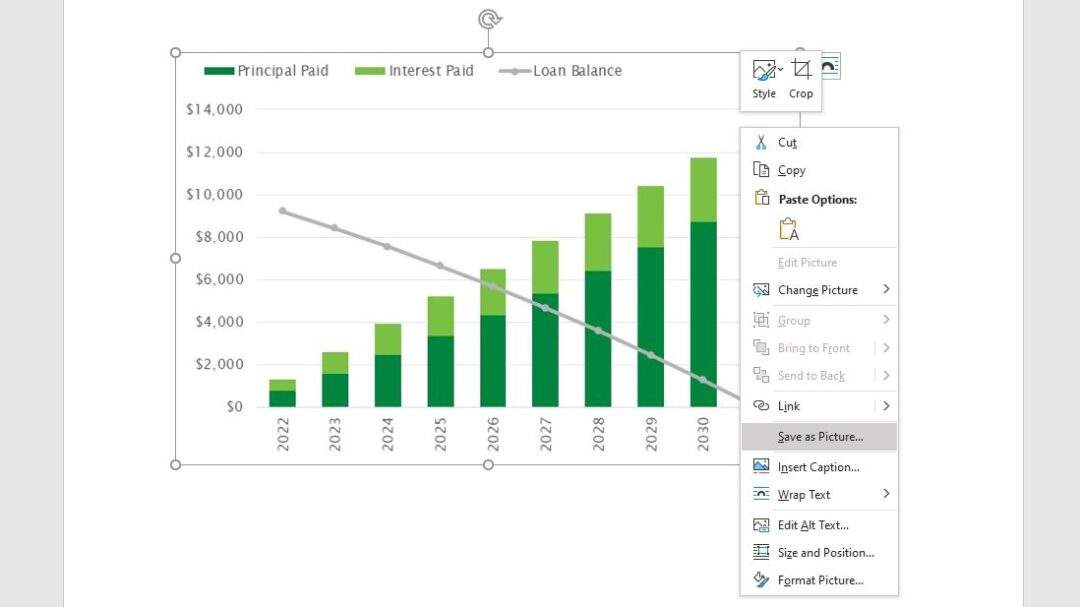Click the Wrap Text icon
This screenshot has width=1080, height=607.
pos(761,494)
